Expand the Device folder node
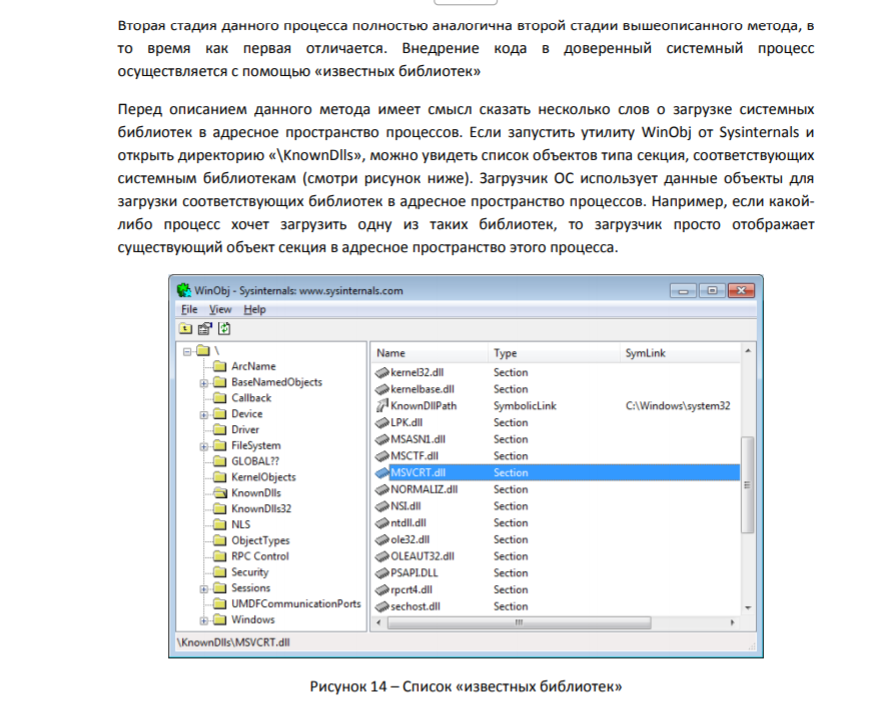 pos(204,415)
